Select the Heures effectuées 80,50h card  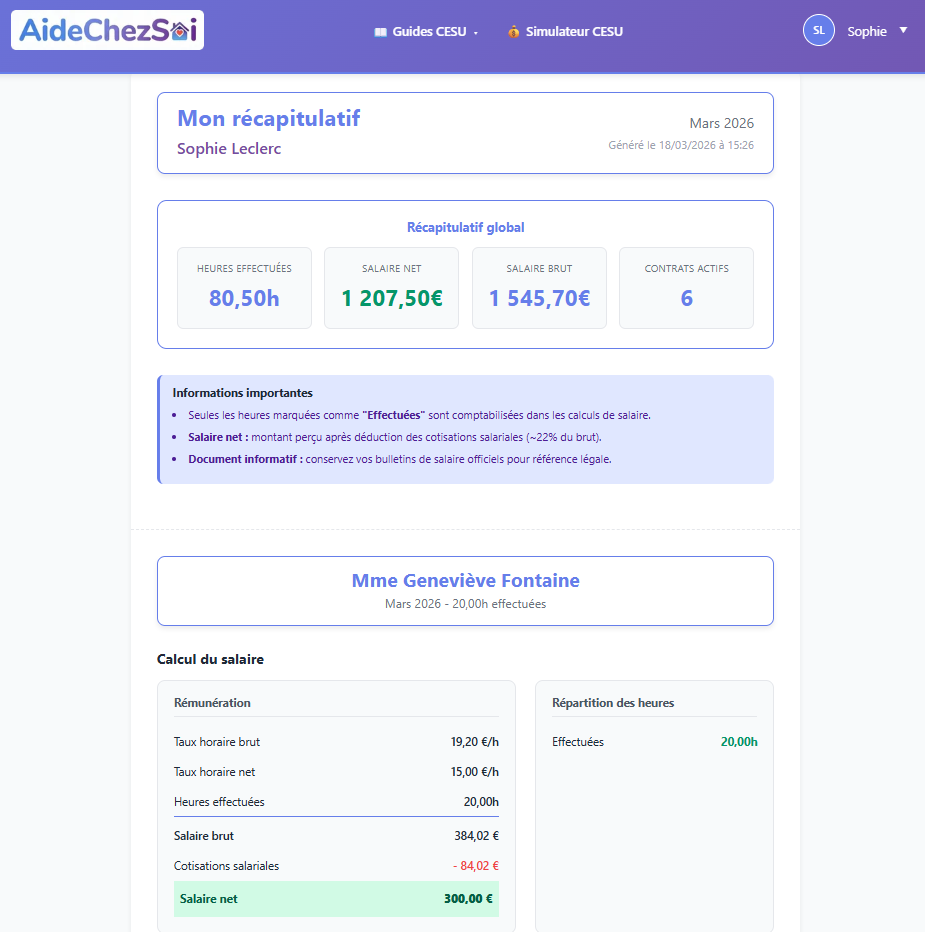click(x=244, y=288)
